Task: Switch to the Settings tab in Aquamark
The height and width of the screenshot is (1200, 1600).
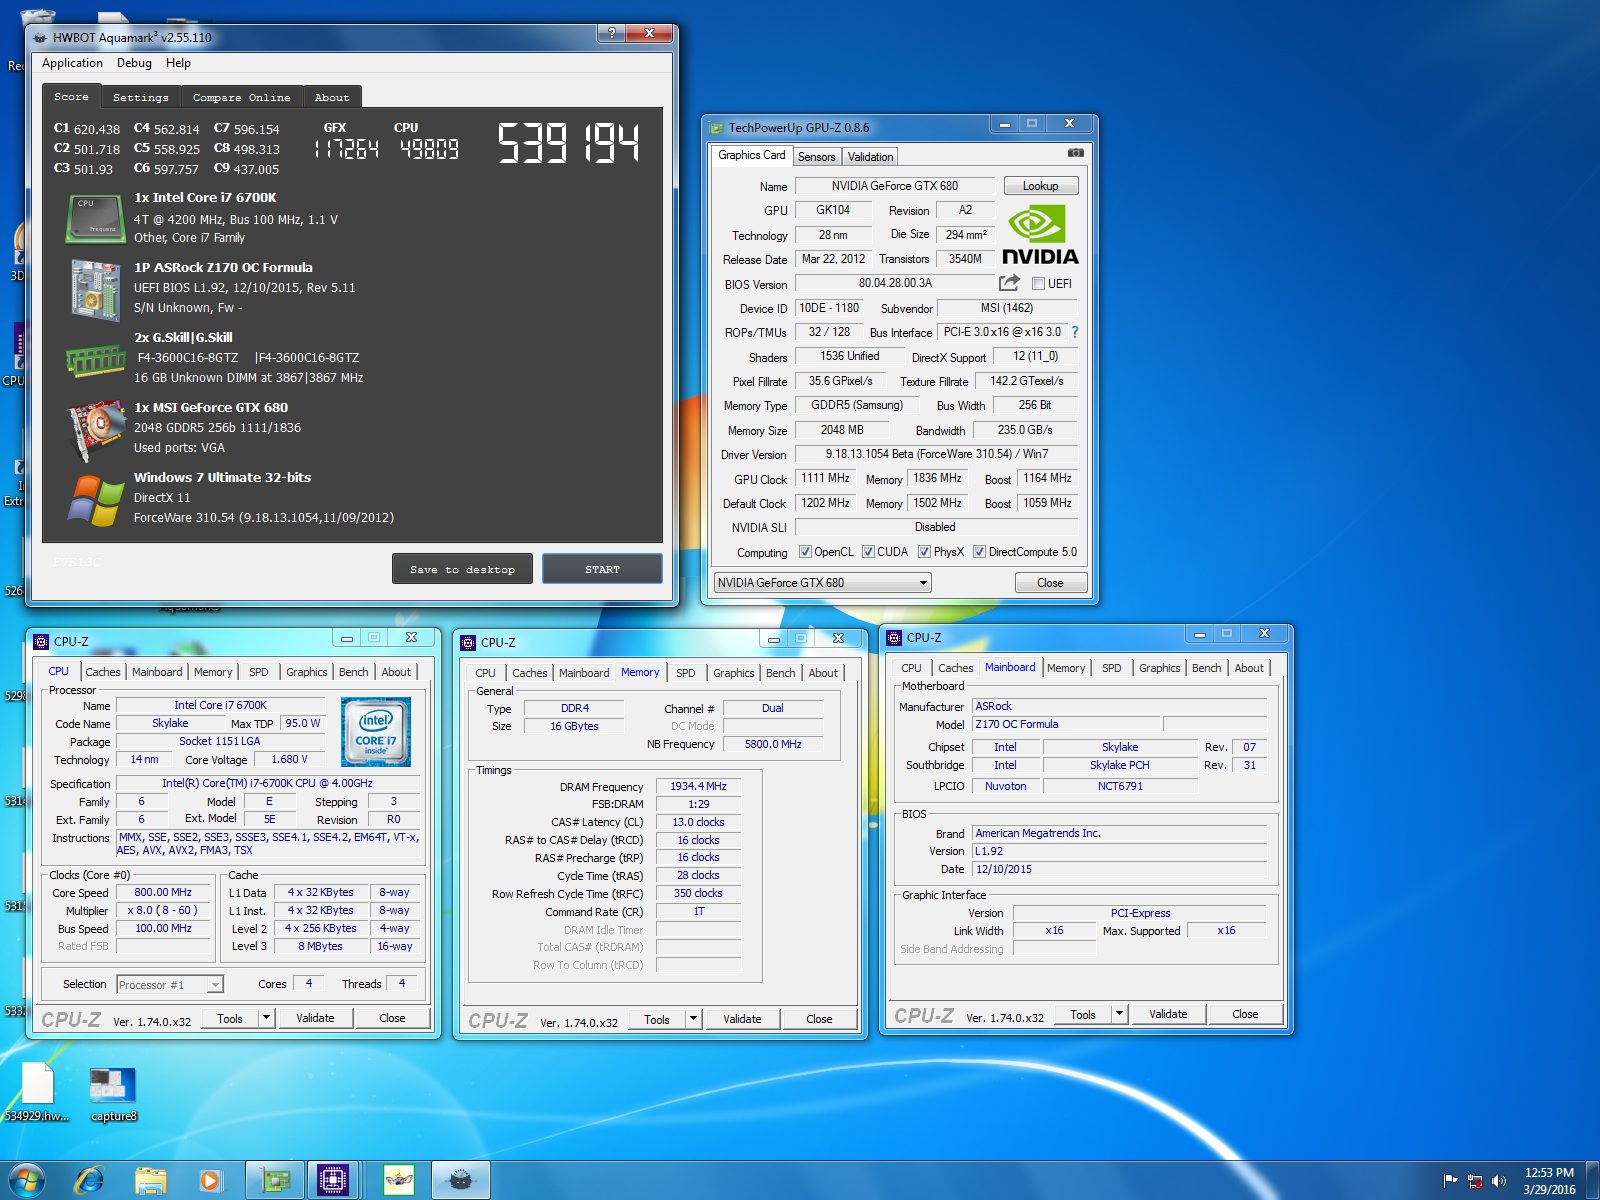Action: [140, 98]
